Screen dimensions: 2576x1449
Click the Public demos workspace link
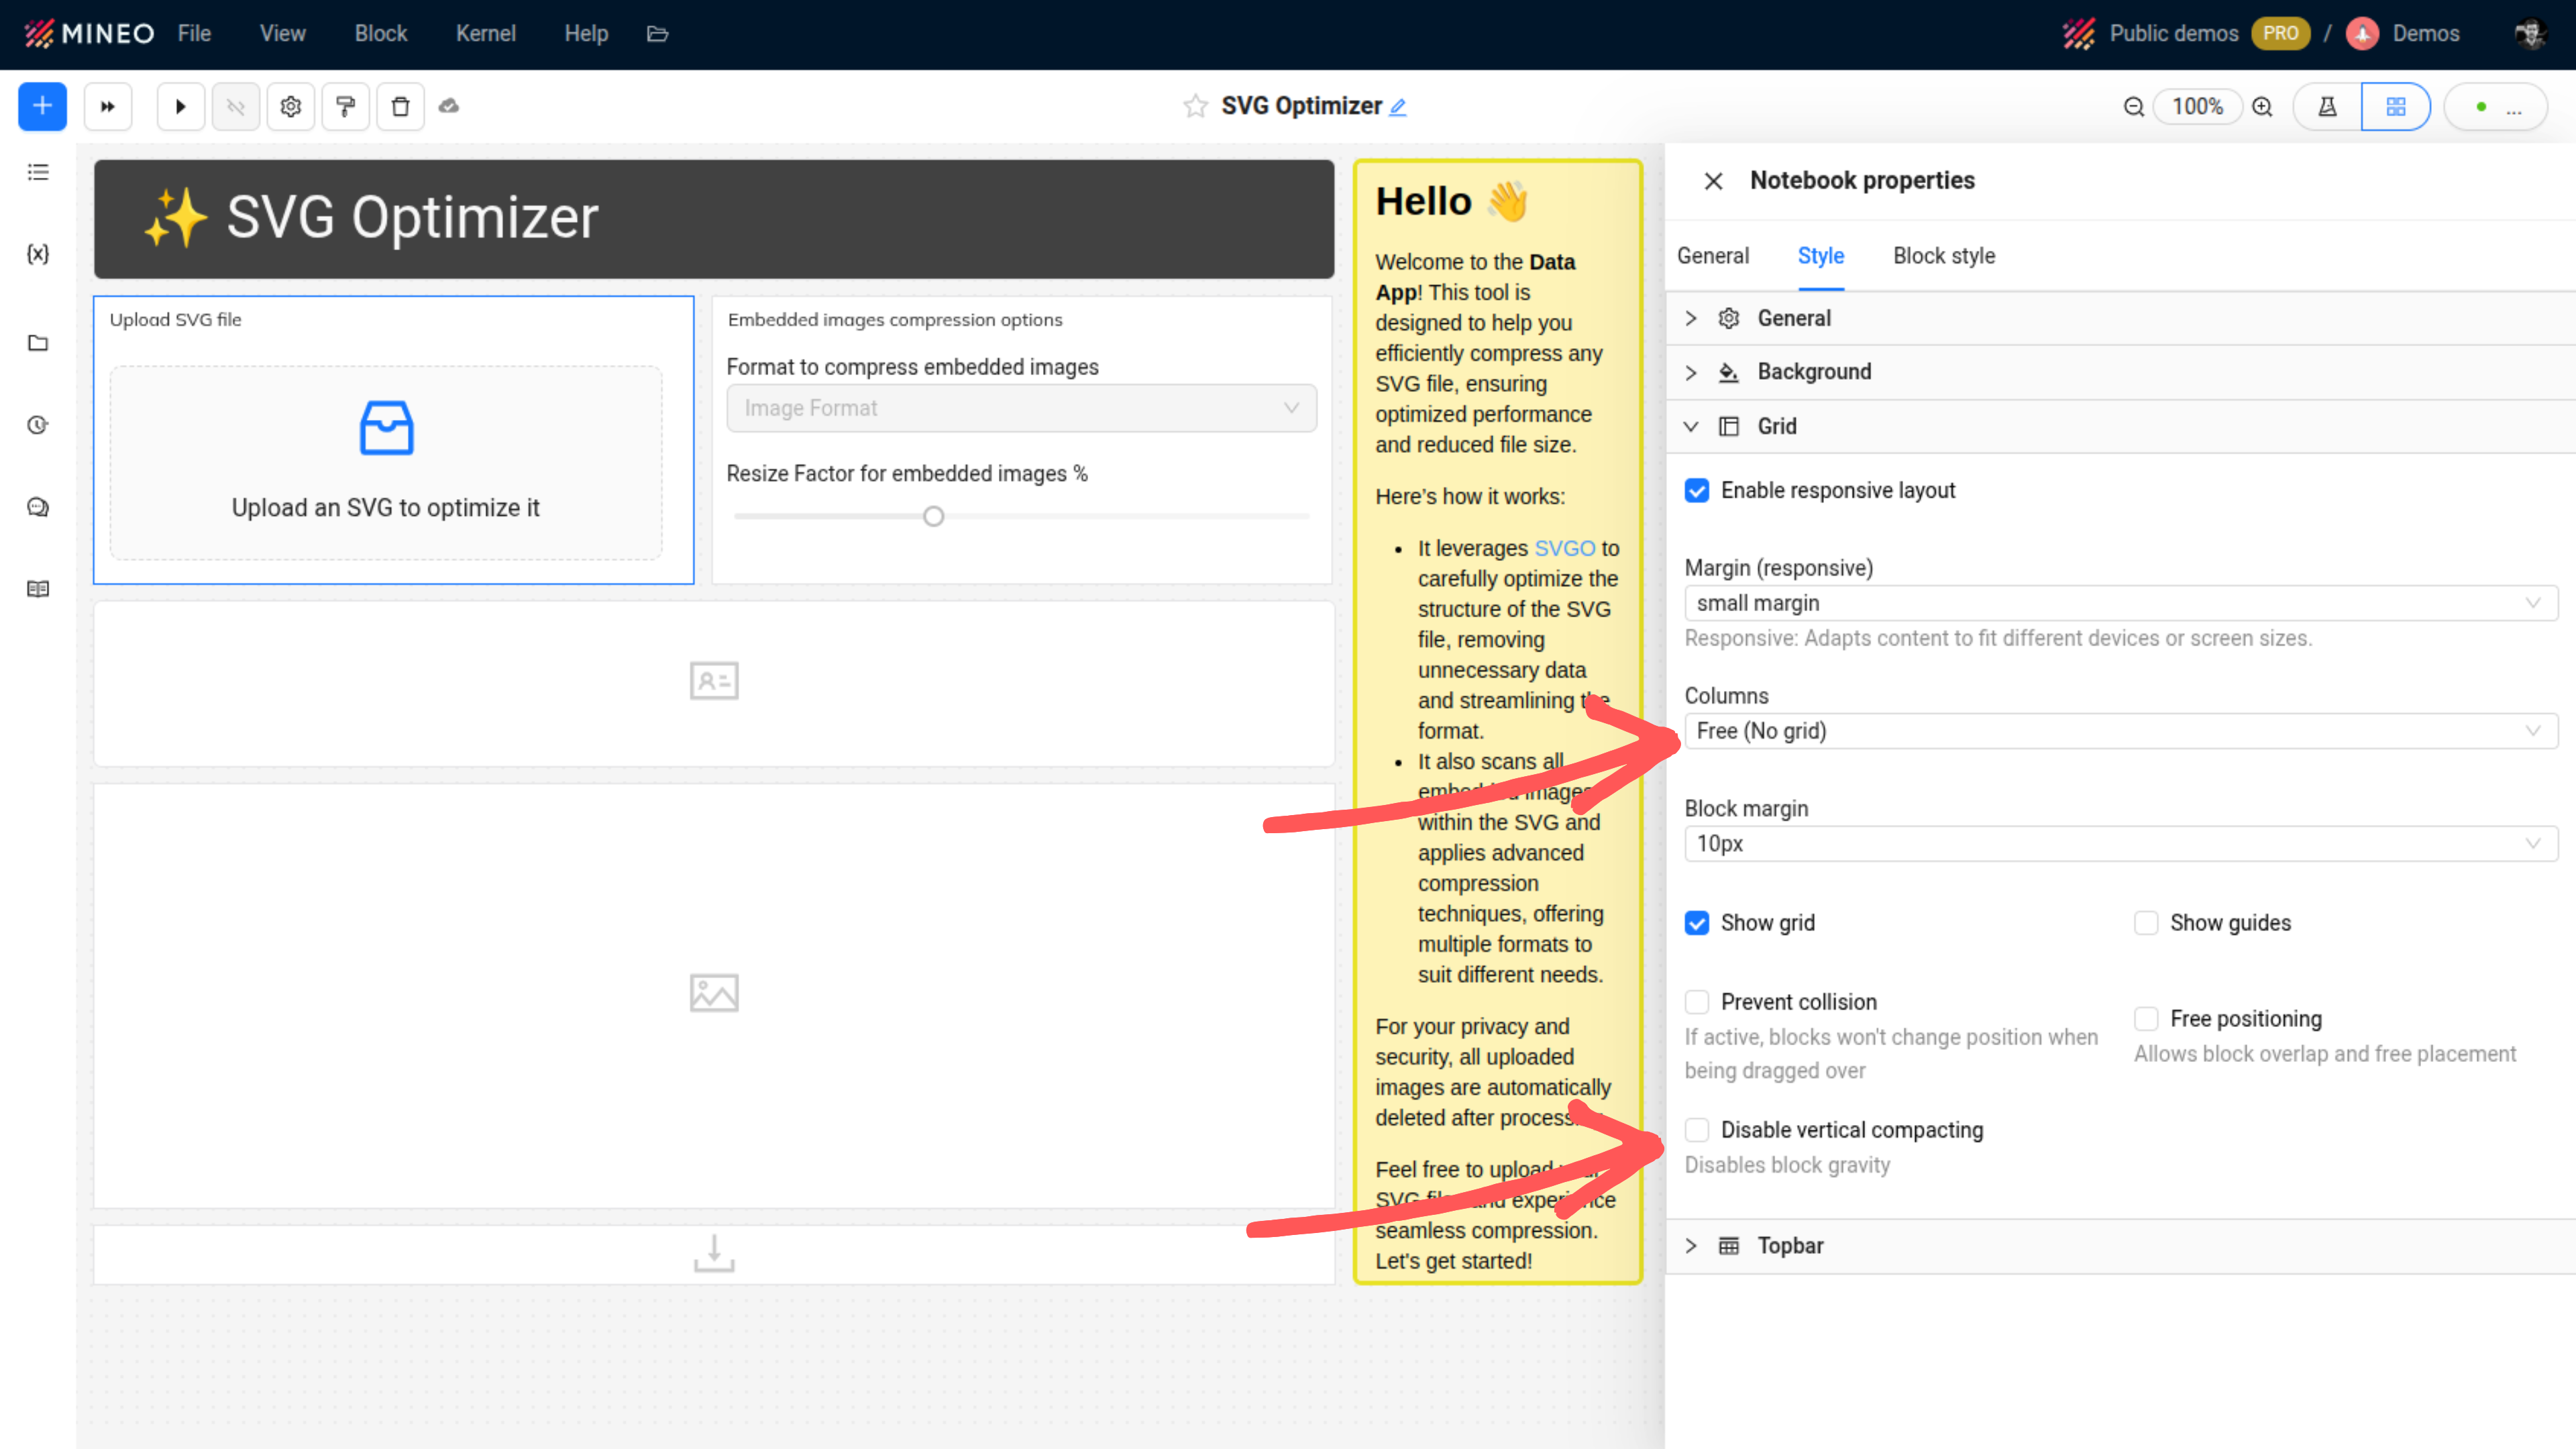2174,34
